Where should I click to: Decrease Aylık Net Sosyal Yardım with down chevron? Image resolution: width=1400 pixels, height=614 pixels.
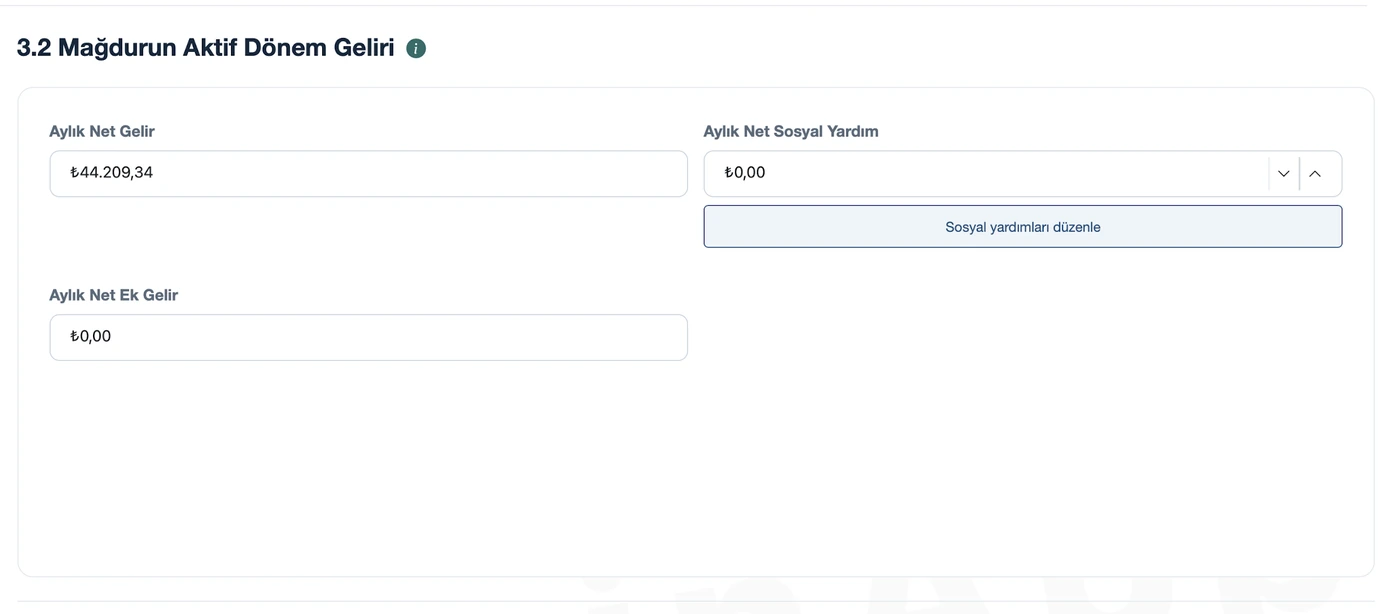point(1284,174)
